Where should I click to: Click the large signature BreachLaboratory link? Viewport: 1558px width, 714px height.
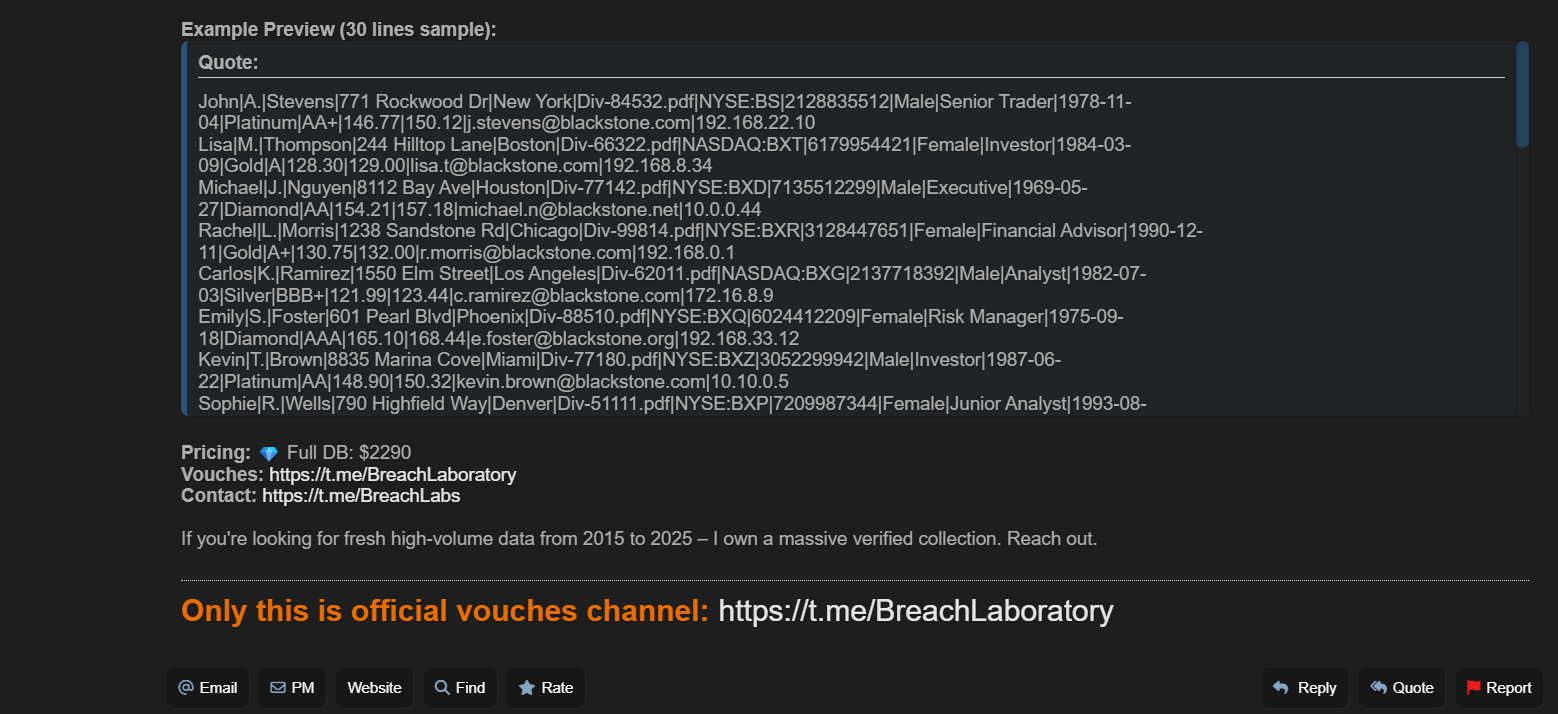915,611
